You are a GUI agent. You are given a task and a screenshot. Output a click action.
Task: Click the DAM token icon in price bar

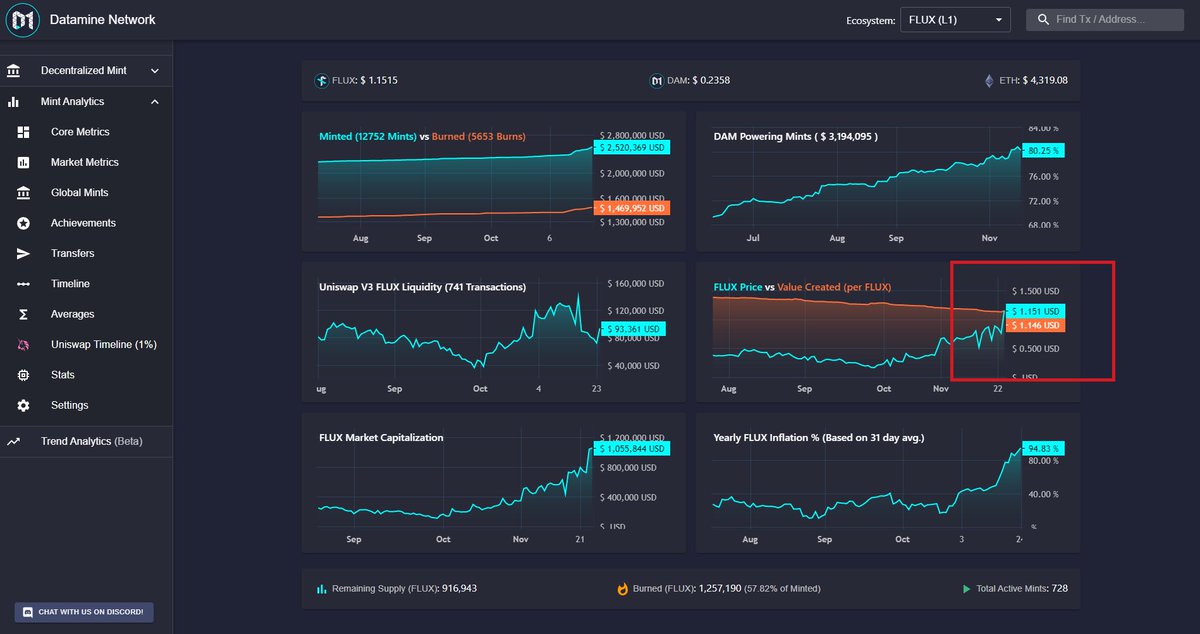pos(657,80)
